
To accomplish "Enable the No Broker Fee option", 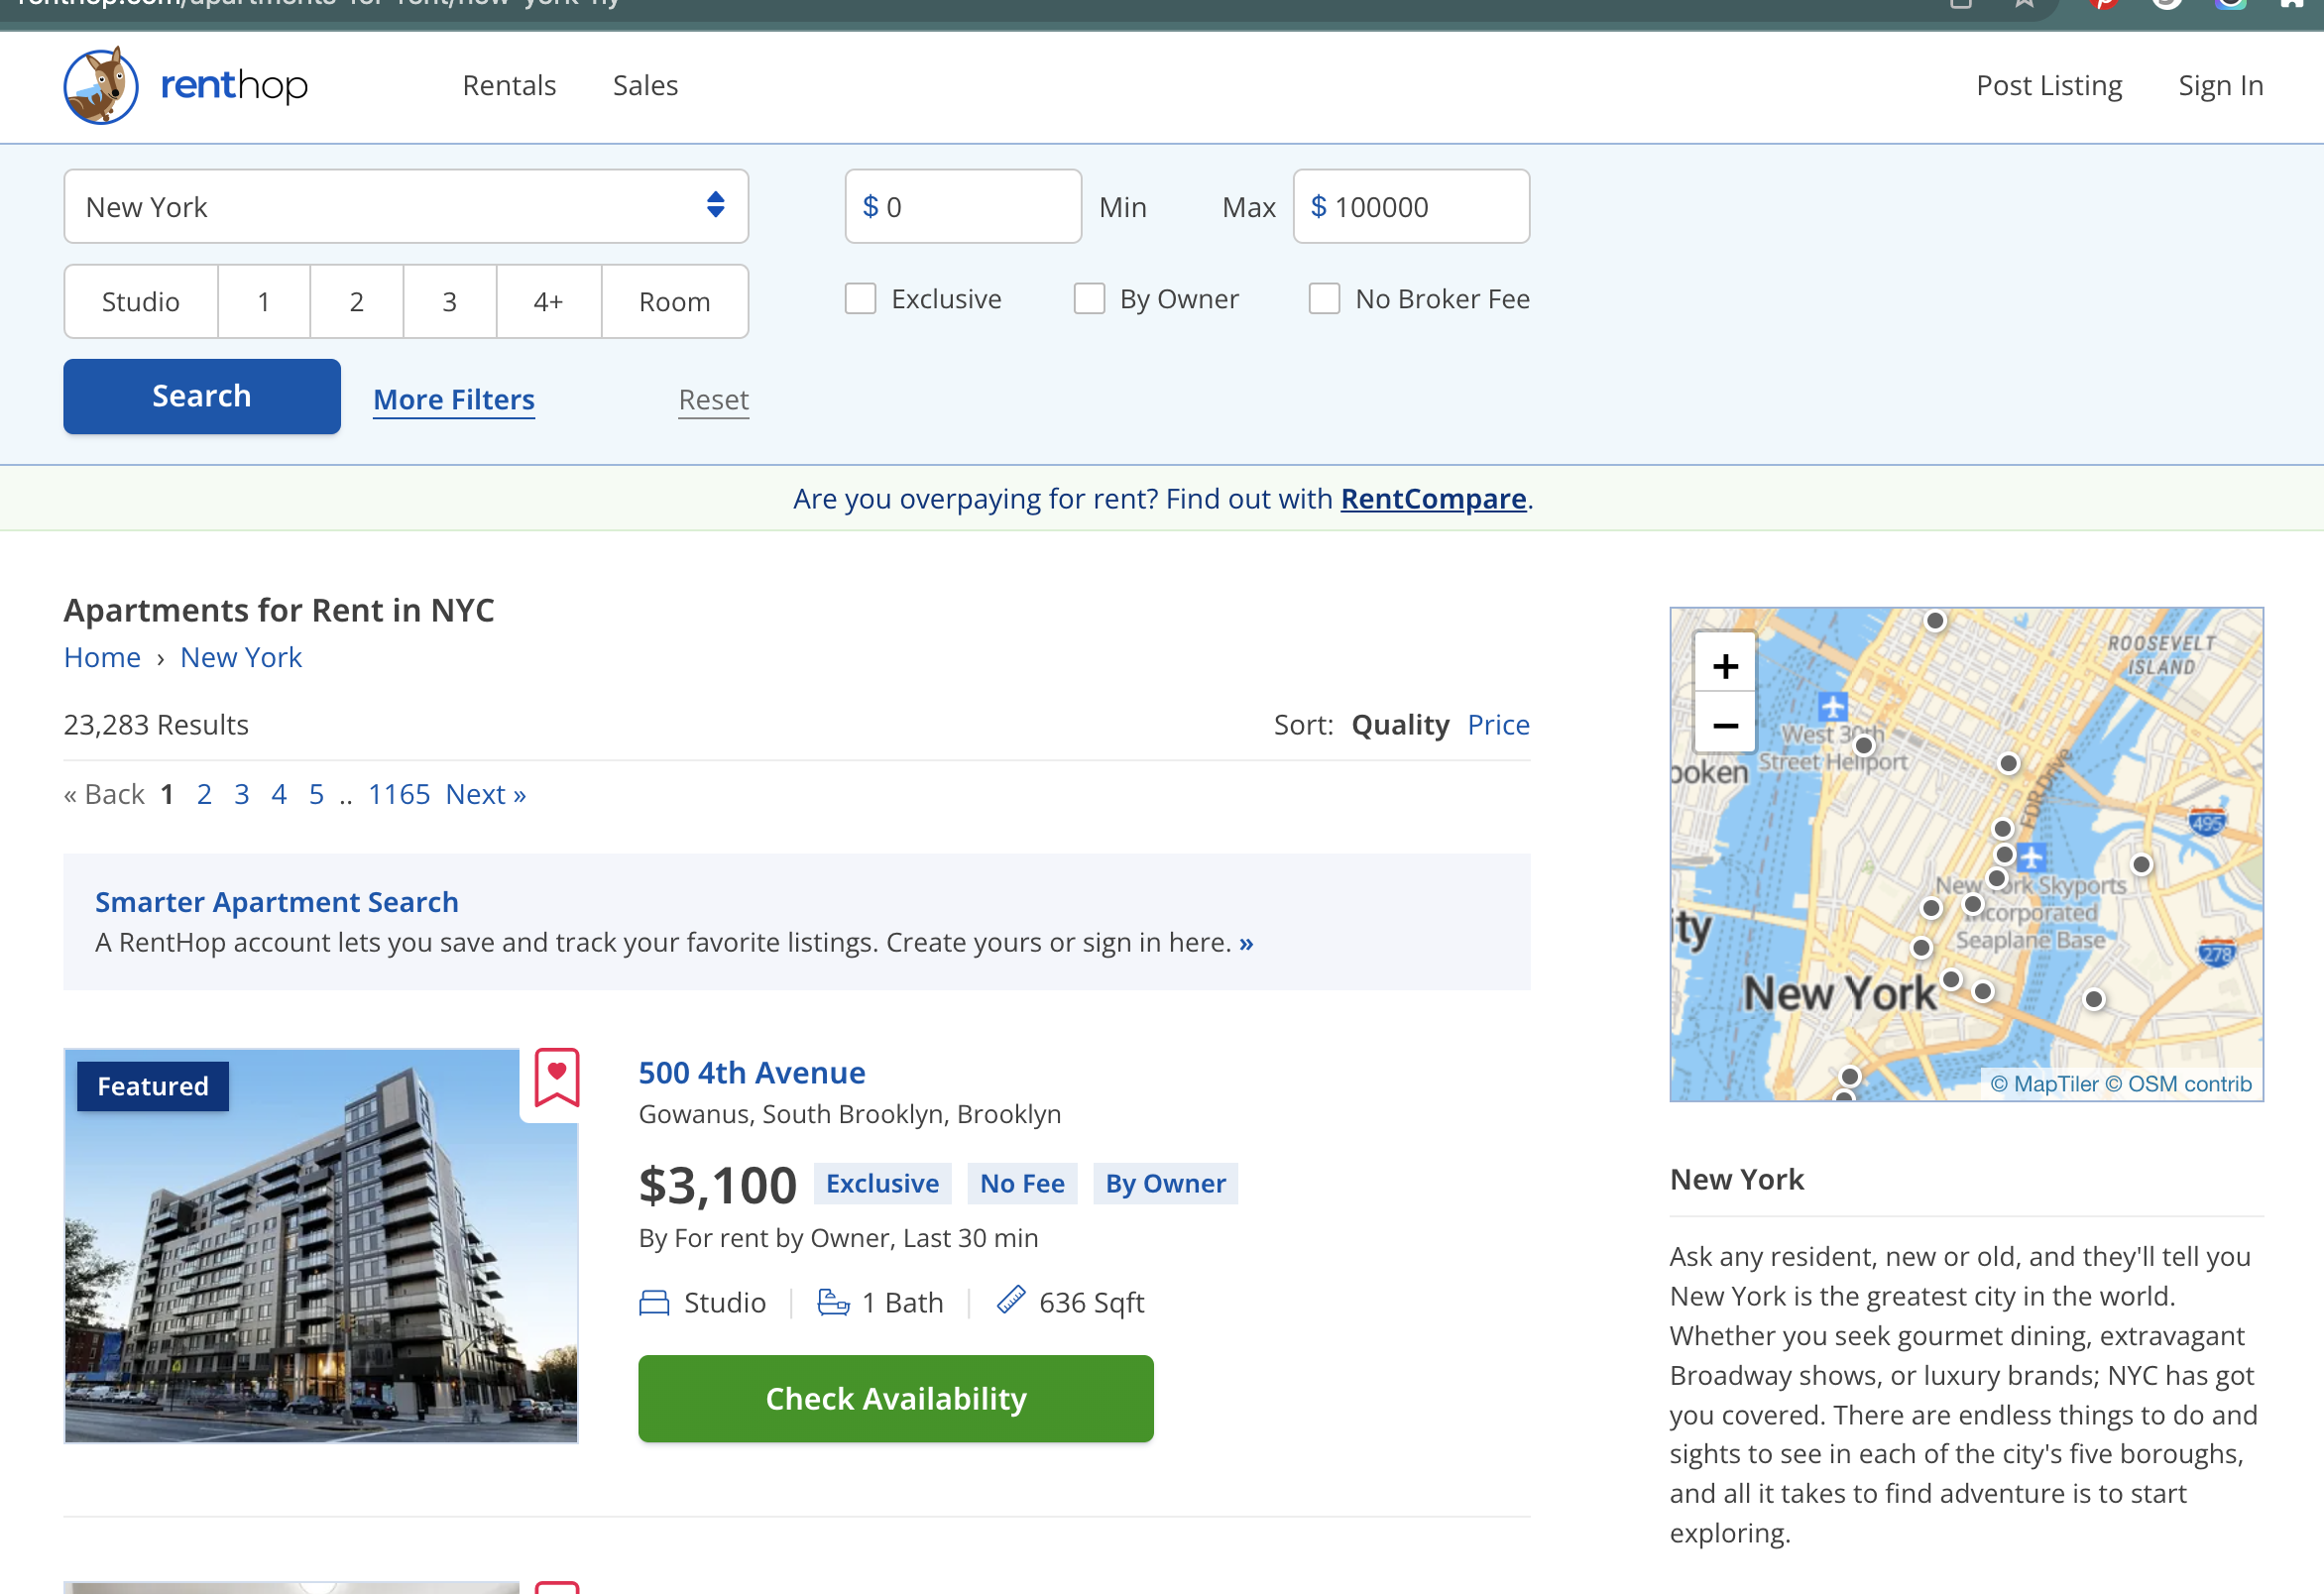I will pos(1323,298).
